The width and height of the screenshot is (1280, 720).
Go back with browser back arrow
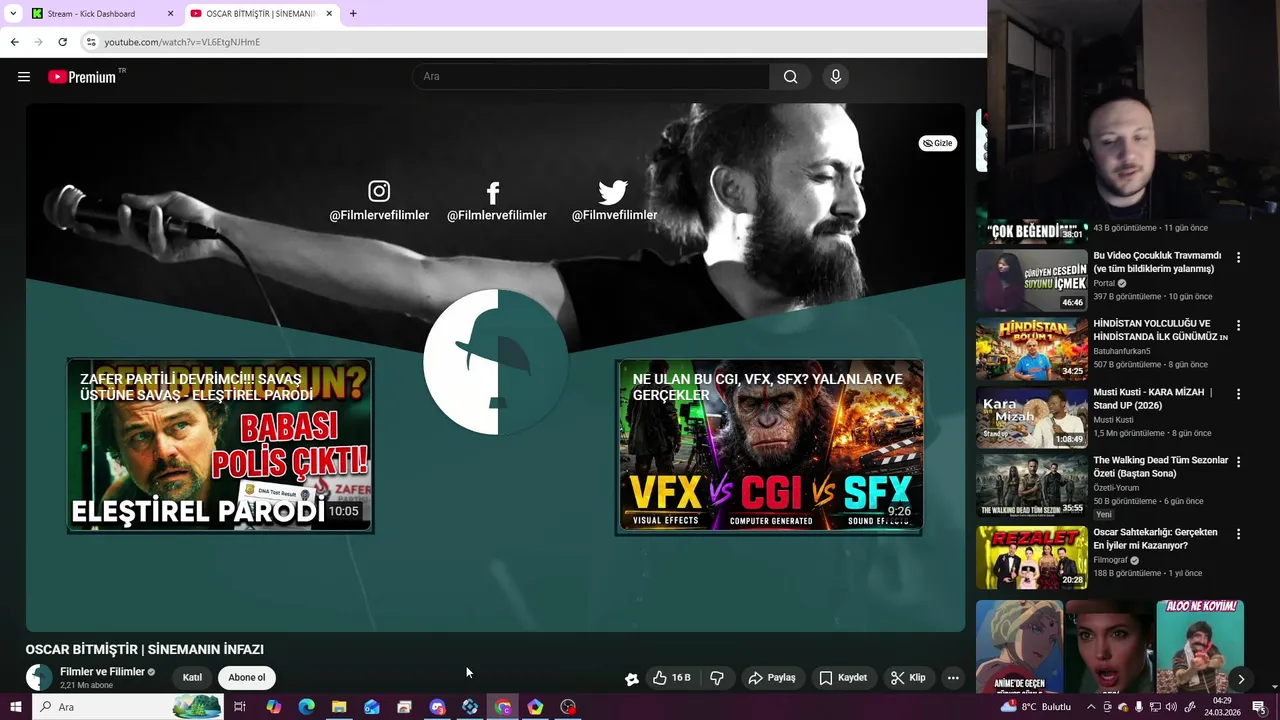click(15, 42)
